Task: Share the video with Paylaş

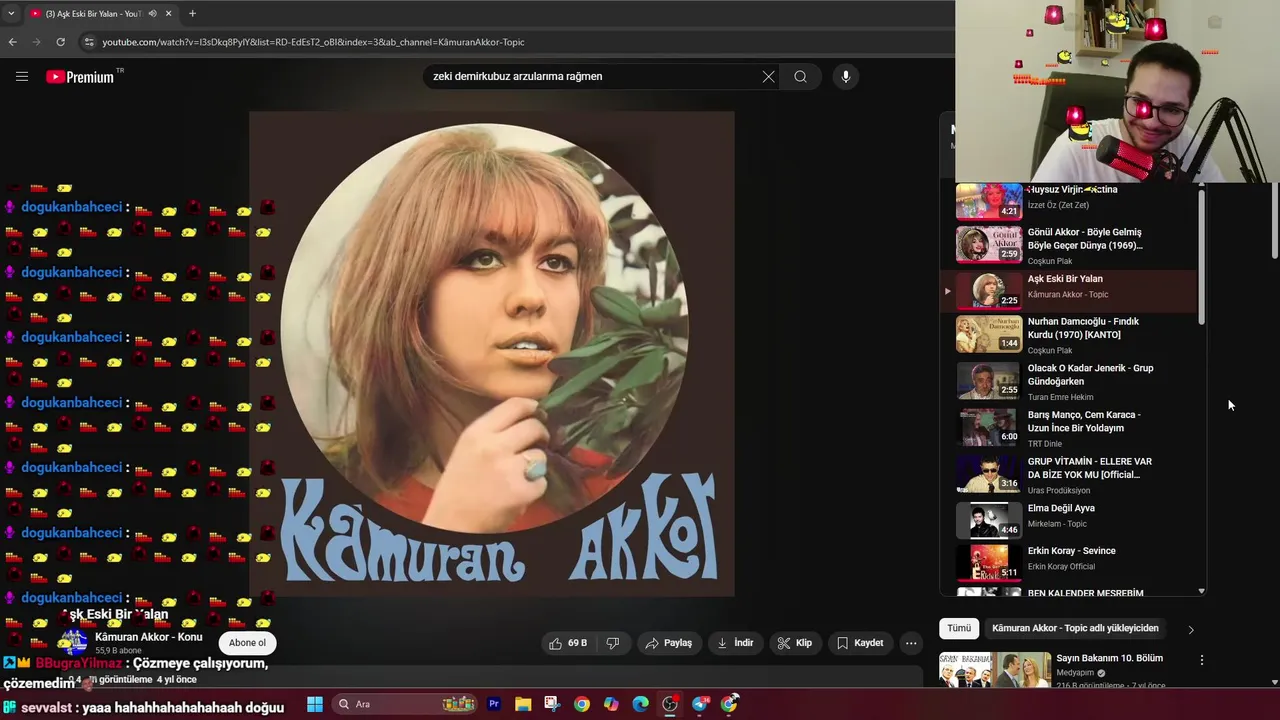Action: (669, 643)
